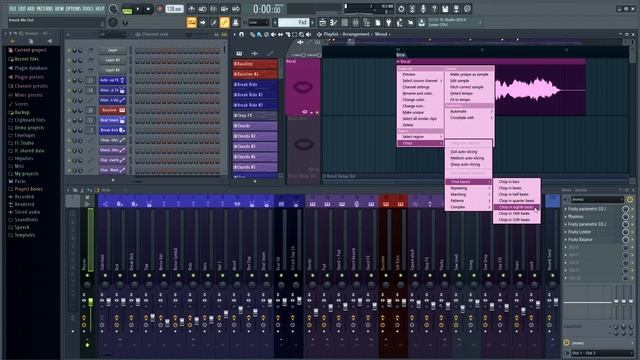Select Baseline pattern in picker
The height and width of the screenshot is (360, 640).
point(255,64)
